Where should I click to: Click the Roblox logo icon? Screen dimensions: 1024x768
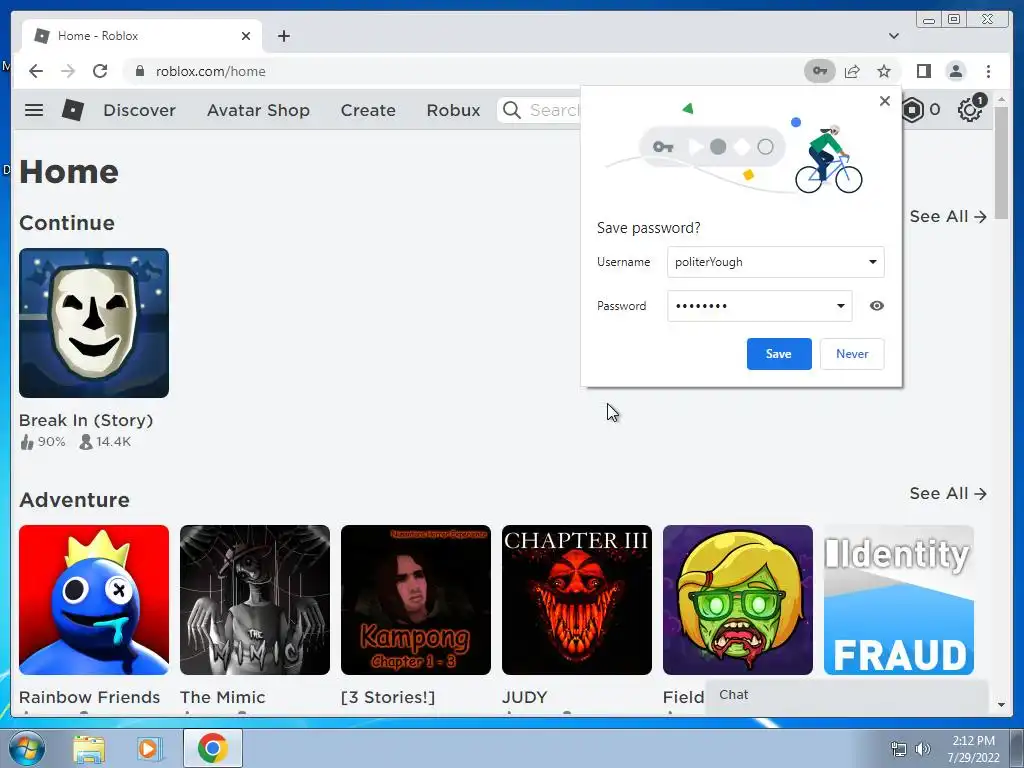click(x=72, y=110)
